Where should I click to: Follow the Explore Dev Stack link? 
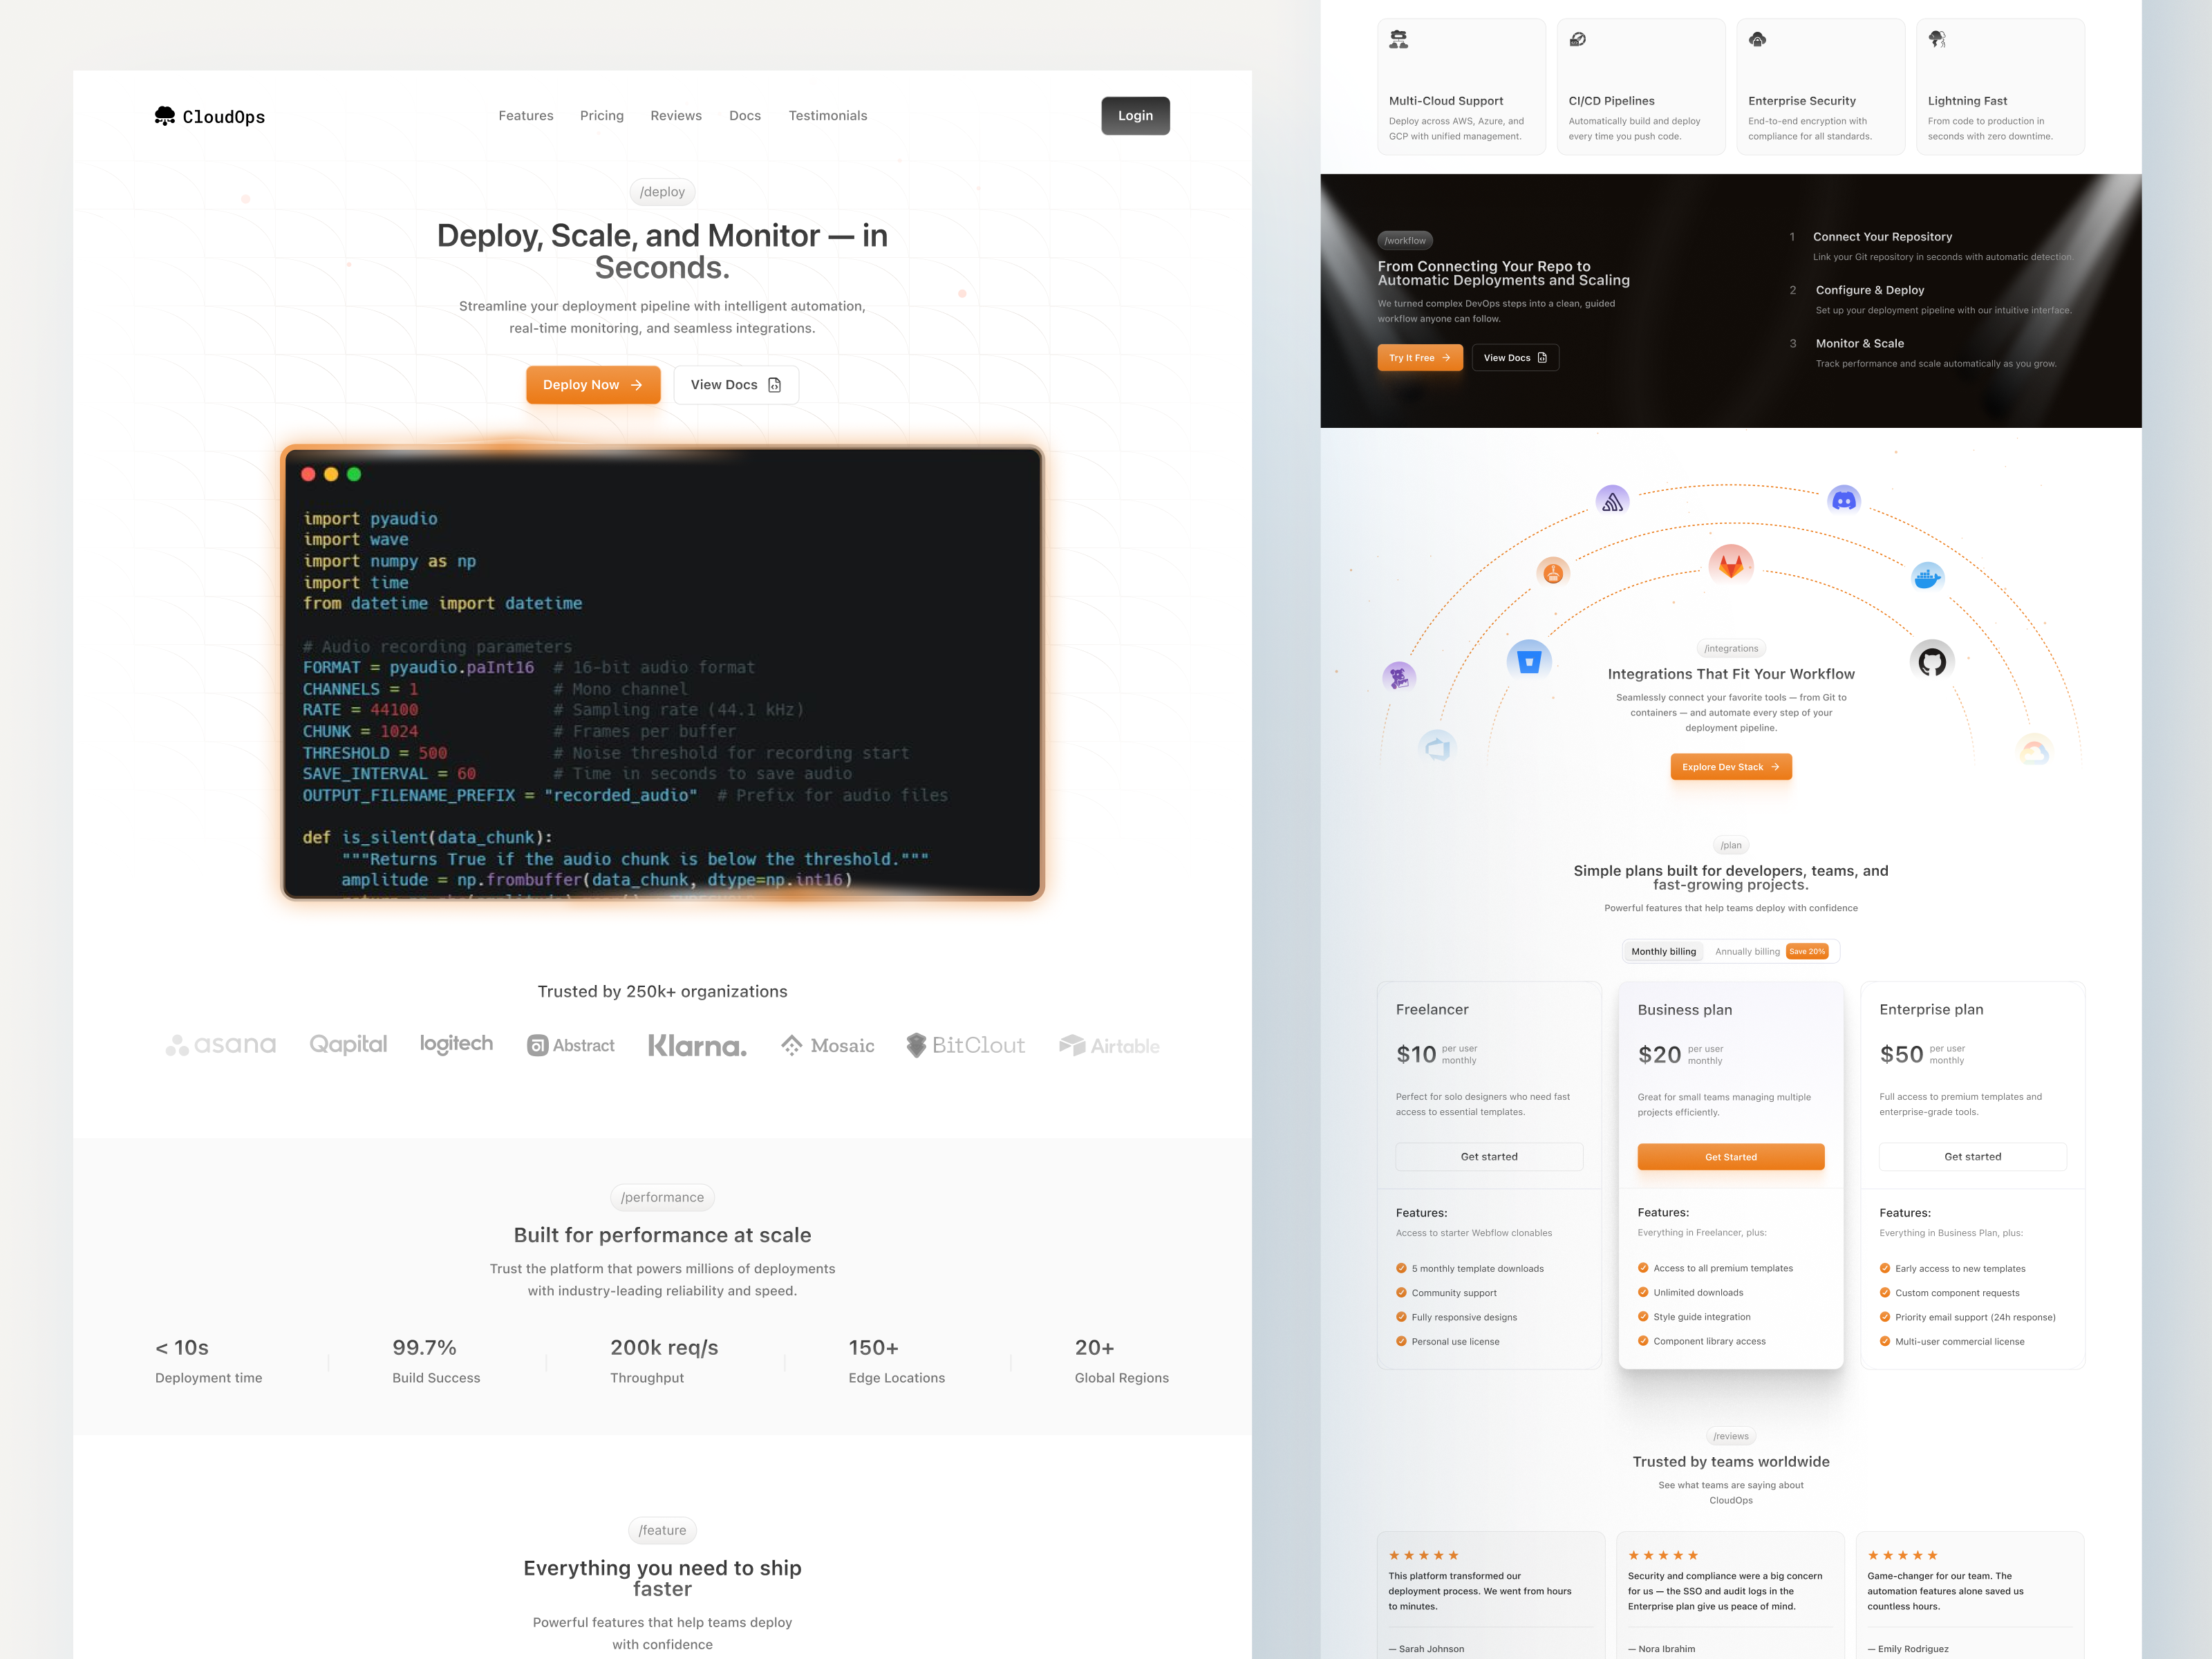coord(1731,767)
